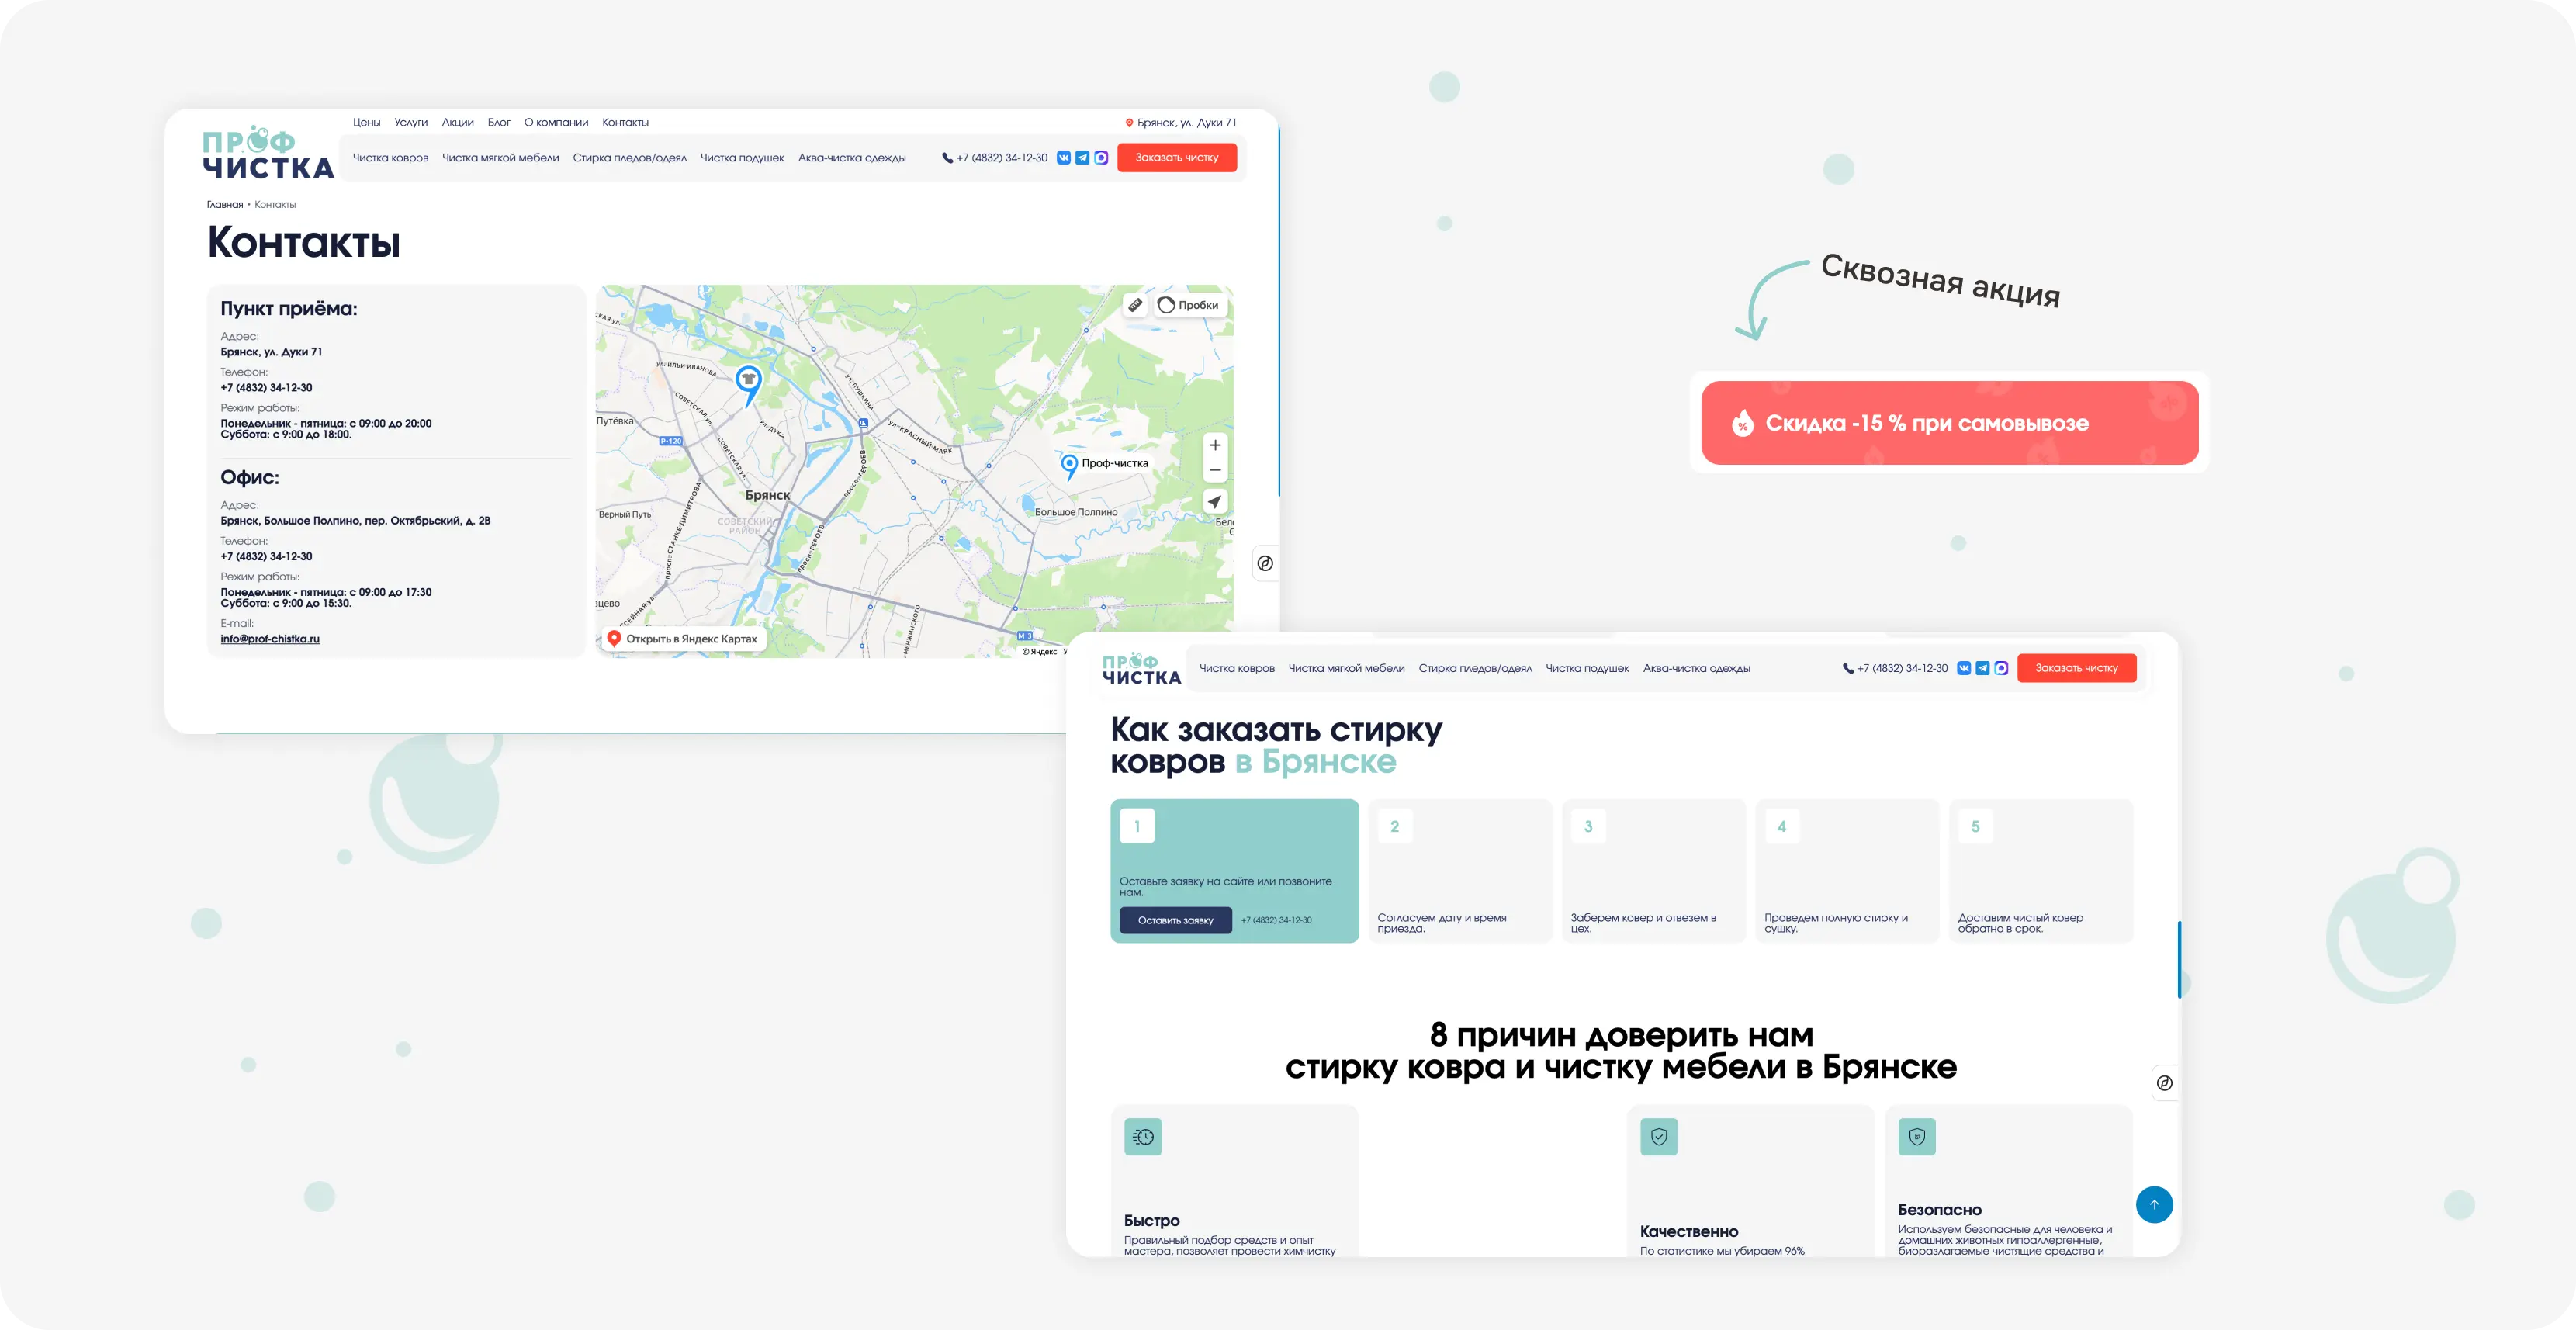This screenshot has width=2576, height=1330.
Task: Click the Главная breadcrumb link
Action: coord(225,205)
